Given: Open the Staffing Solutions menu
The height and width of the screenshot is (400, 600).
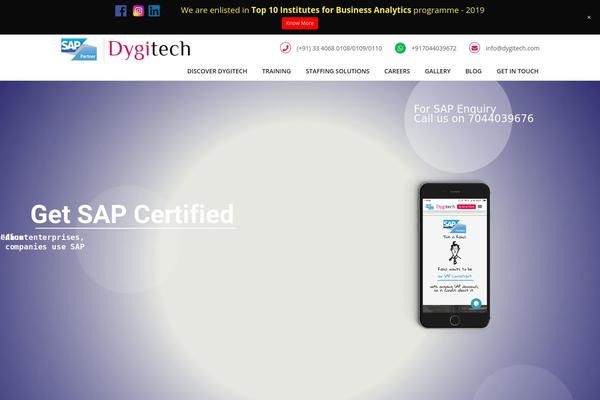Looking at the screenshot, I should 338,71.
